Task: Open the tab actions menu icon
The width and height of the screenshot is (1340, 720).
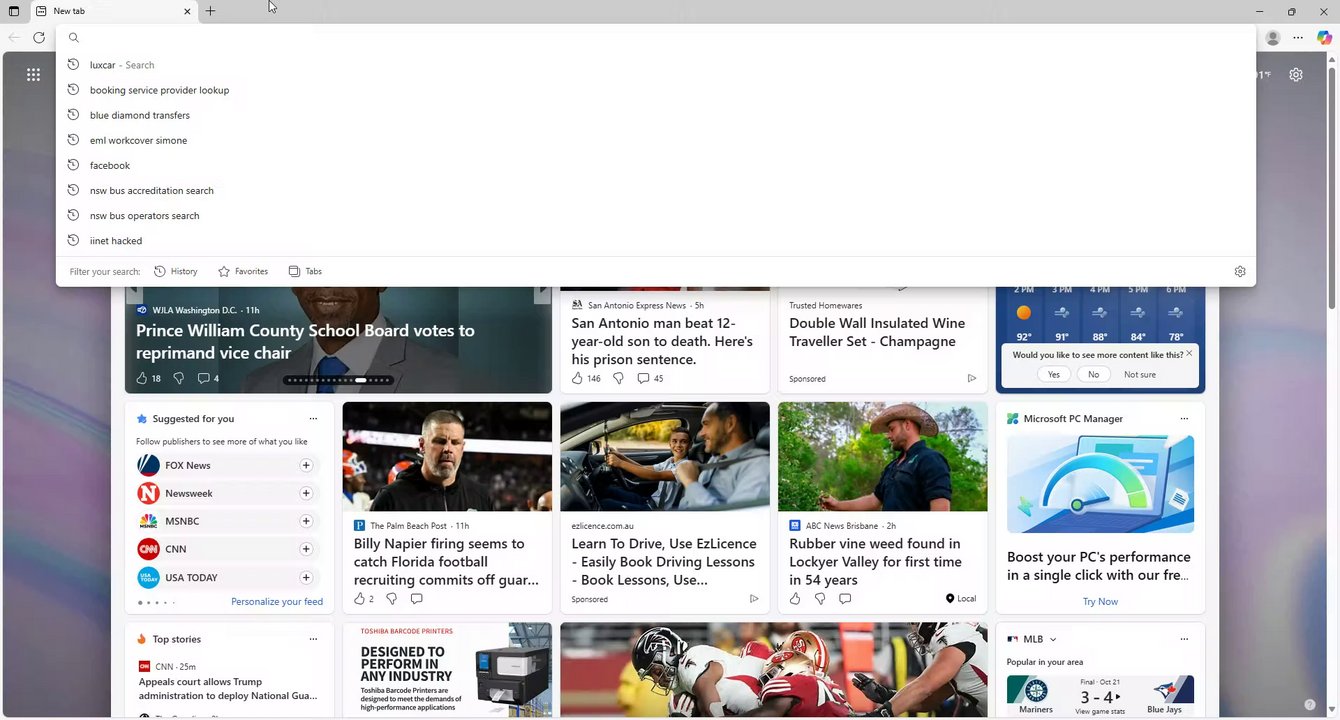Action: coord(13,11)
